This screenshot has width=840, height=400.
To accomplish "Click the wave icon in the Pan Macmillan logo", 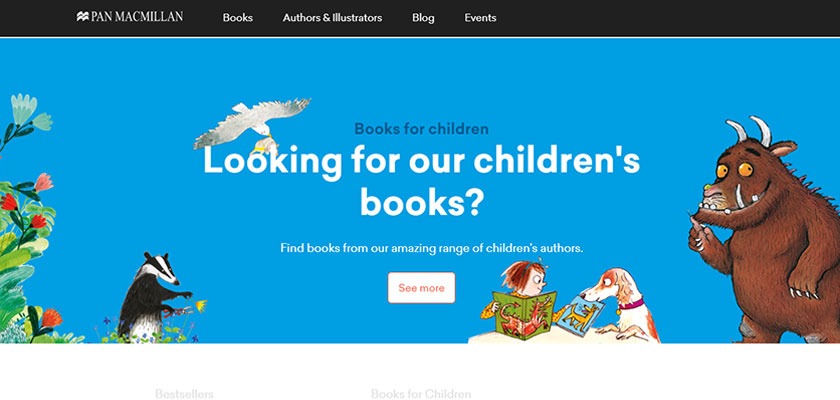I will pyautogui.click(x=82, y=17).
